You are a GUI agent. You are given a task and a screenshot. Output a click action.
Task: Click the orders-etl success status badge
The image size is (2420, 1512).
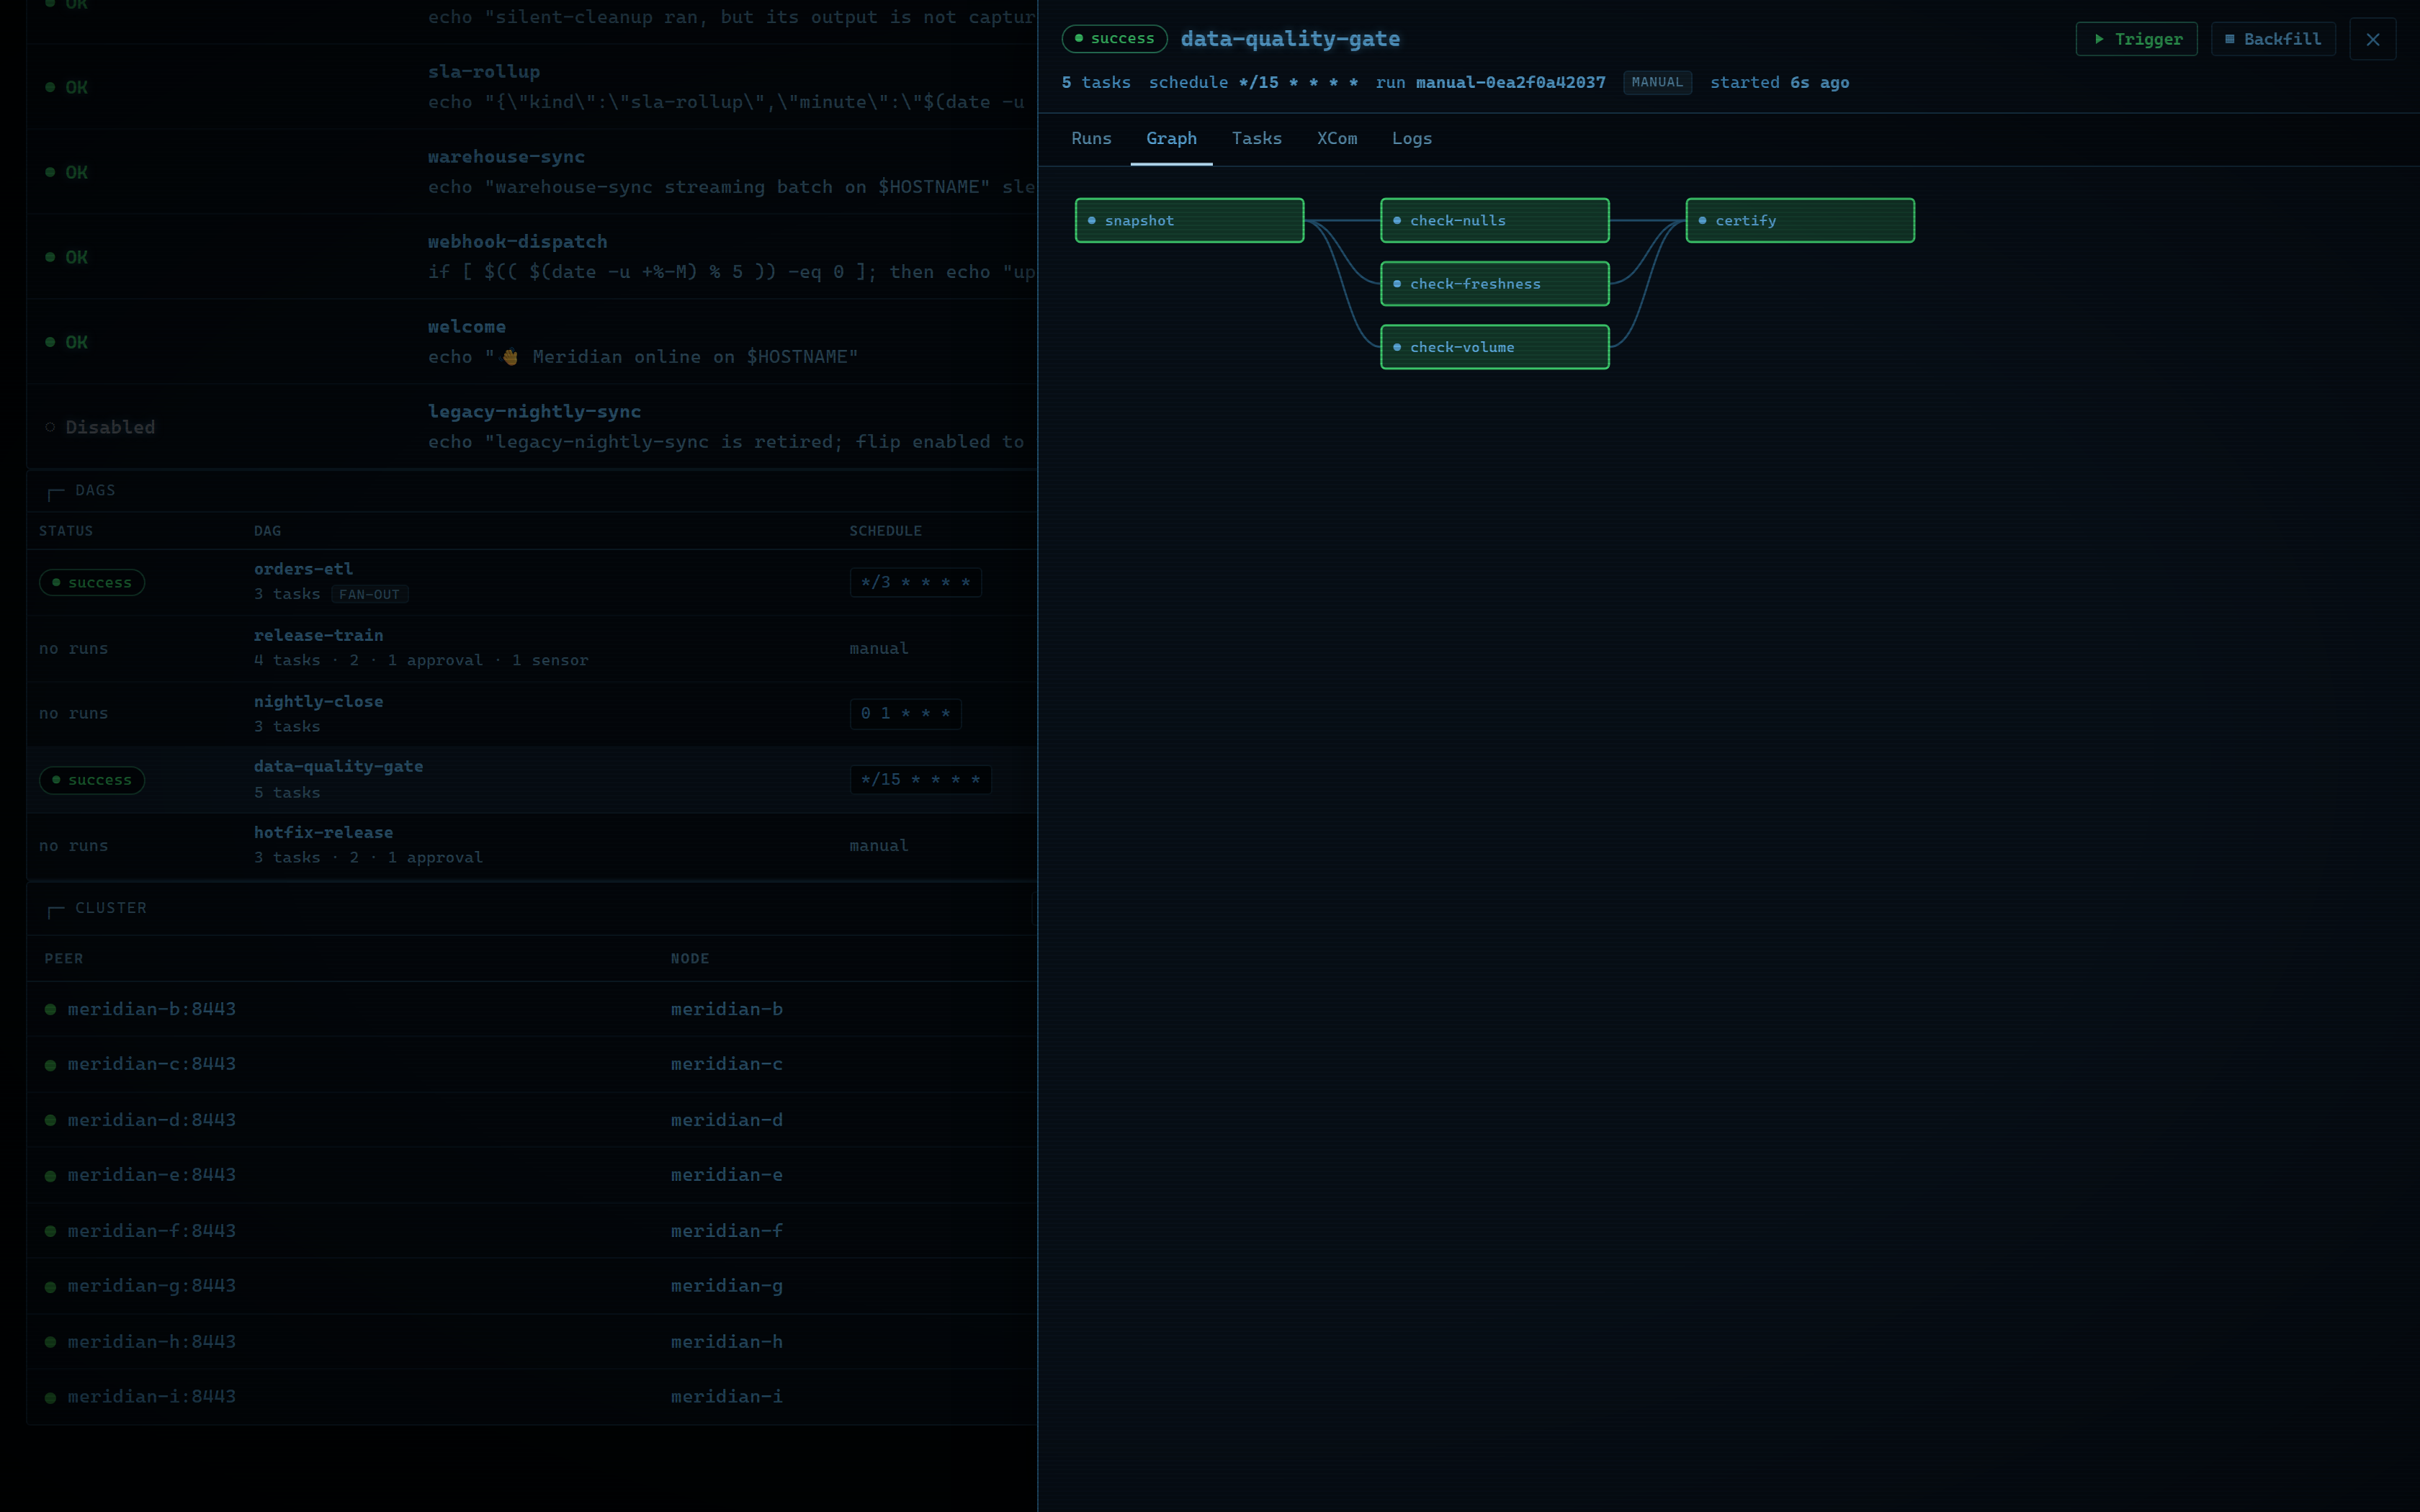click(92, 582)
